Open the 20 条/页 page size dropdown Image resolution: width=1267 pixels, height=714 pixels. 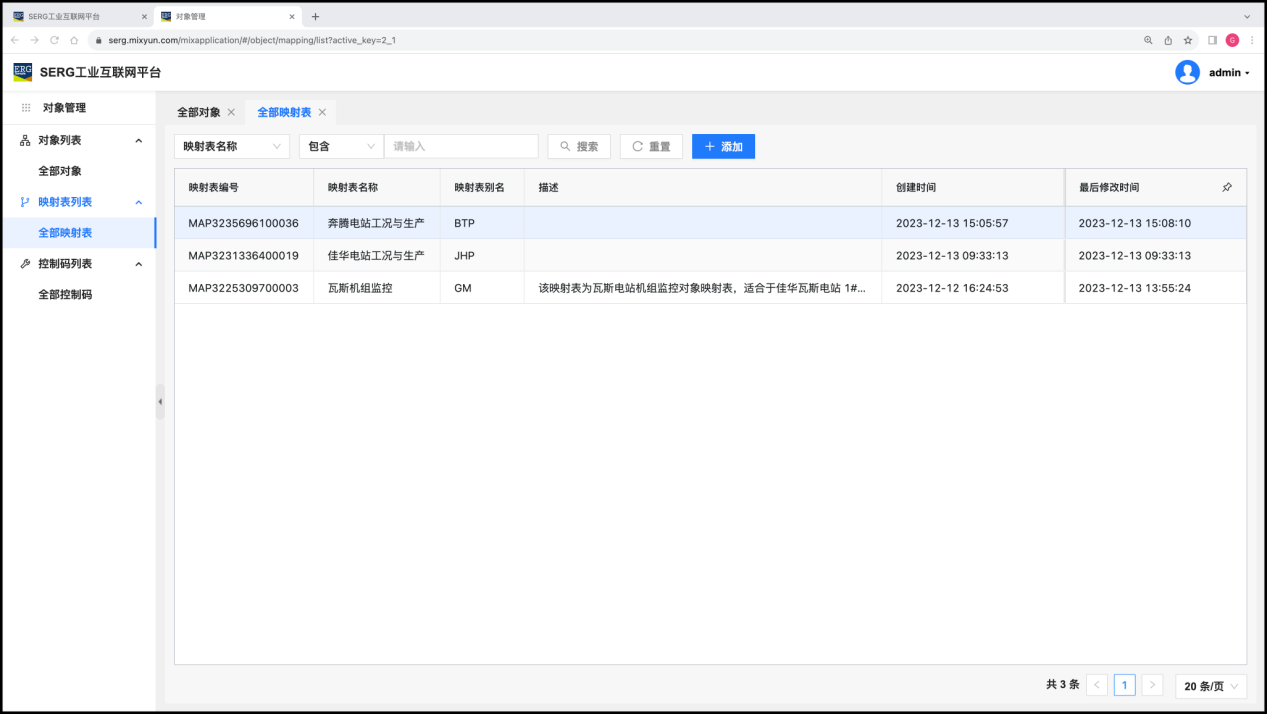(x=1211, y=685)
